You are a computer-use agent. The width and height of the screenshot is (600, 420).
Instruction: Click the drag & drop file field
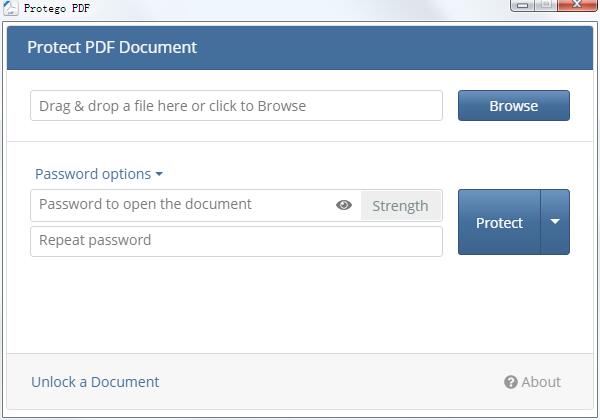point(236,106)
